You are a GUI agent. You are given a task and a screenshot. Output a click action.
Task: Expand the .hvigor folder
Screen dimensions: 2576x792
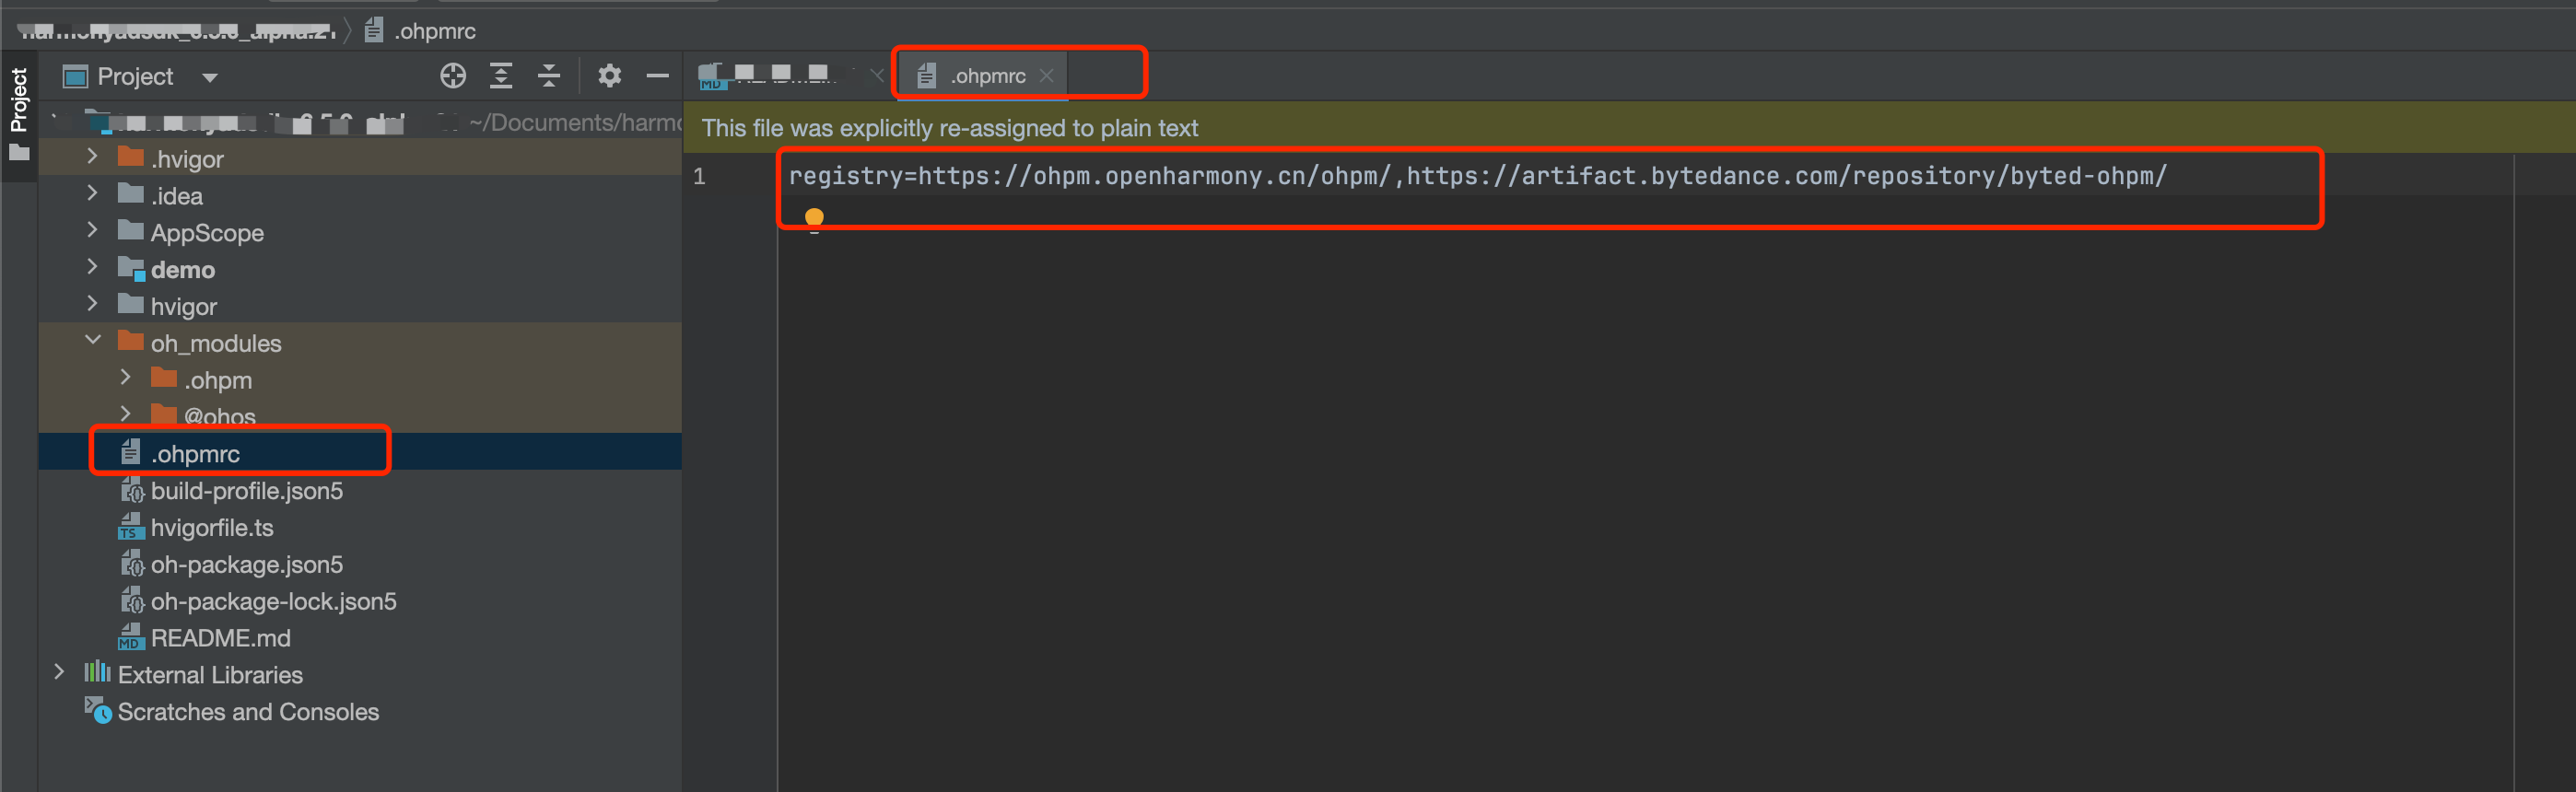[93, 157]
